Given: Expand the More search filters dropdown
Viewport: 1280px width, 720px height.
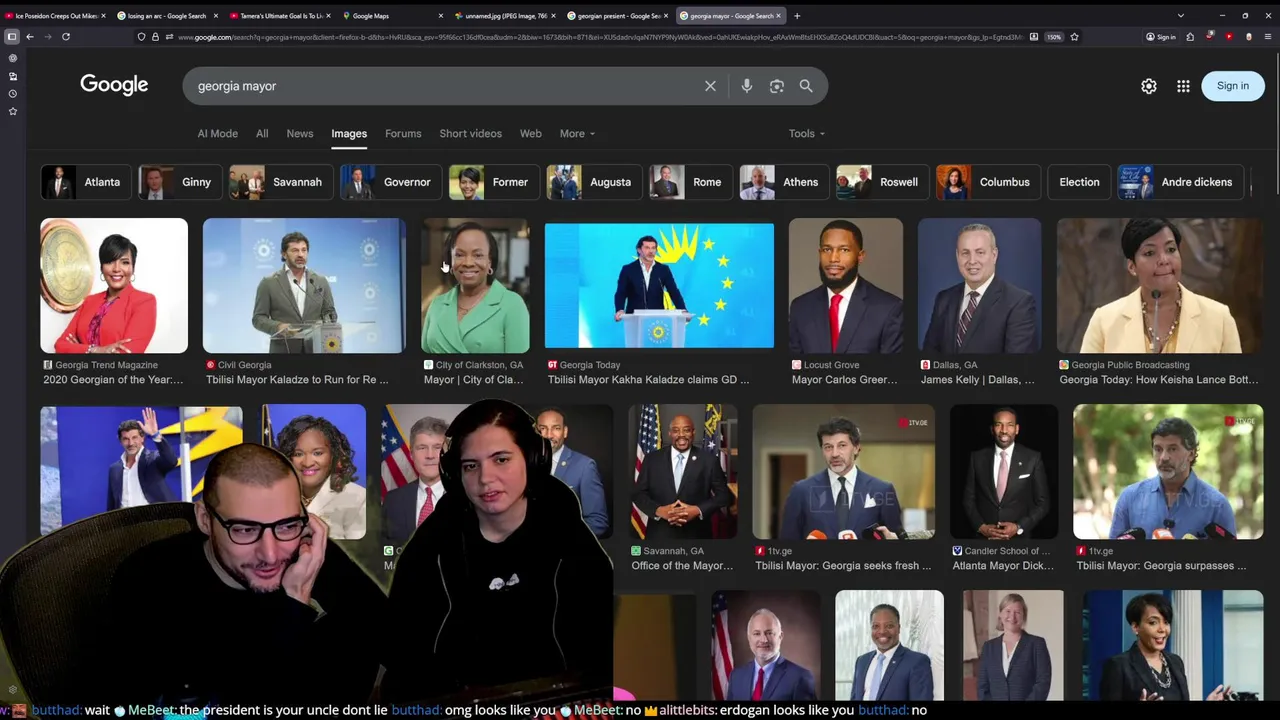Looking at the screenshot, I should coord(577,133).
